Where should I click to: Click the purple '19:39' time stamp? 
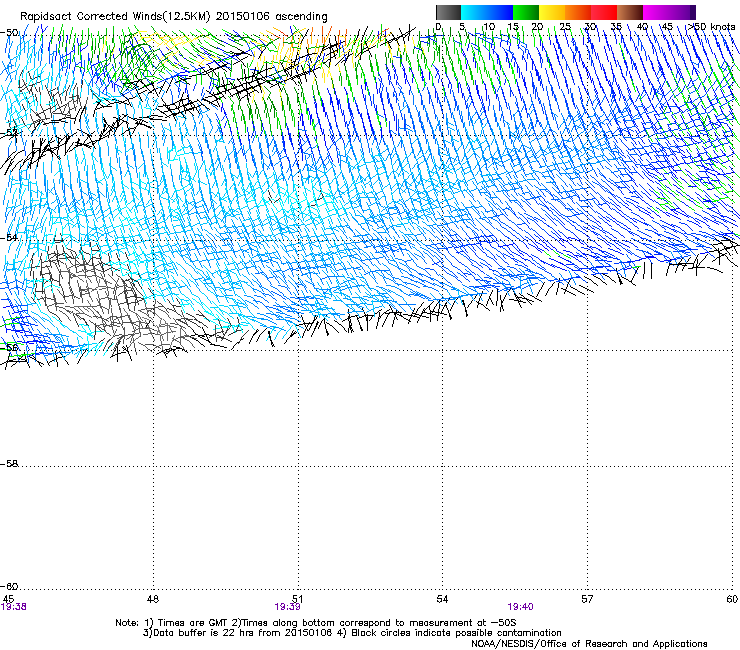pos(287,607)
